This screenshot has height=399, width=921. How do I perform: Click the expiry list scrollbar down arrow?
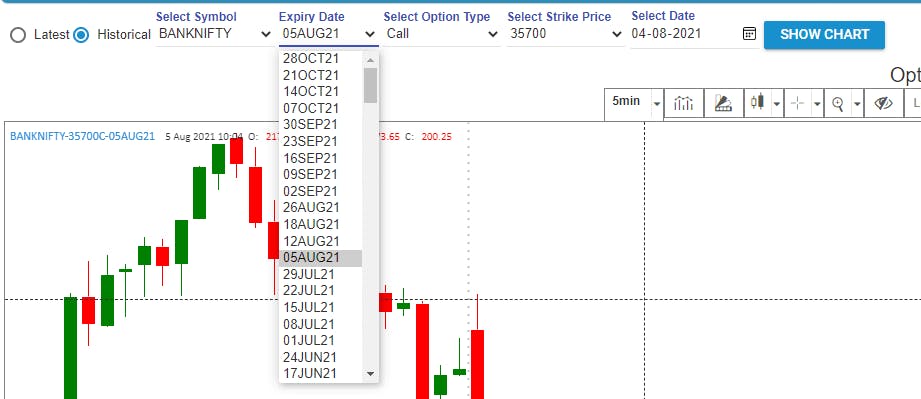tap(370, 373)
